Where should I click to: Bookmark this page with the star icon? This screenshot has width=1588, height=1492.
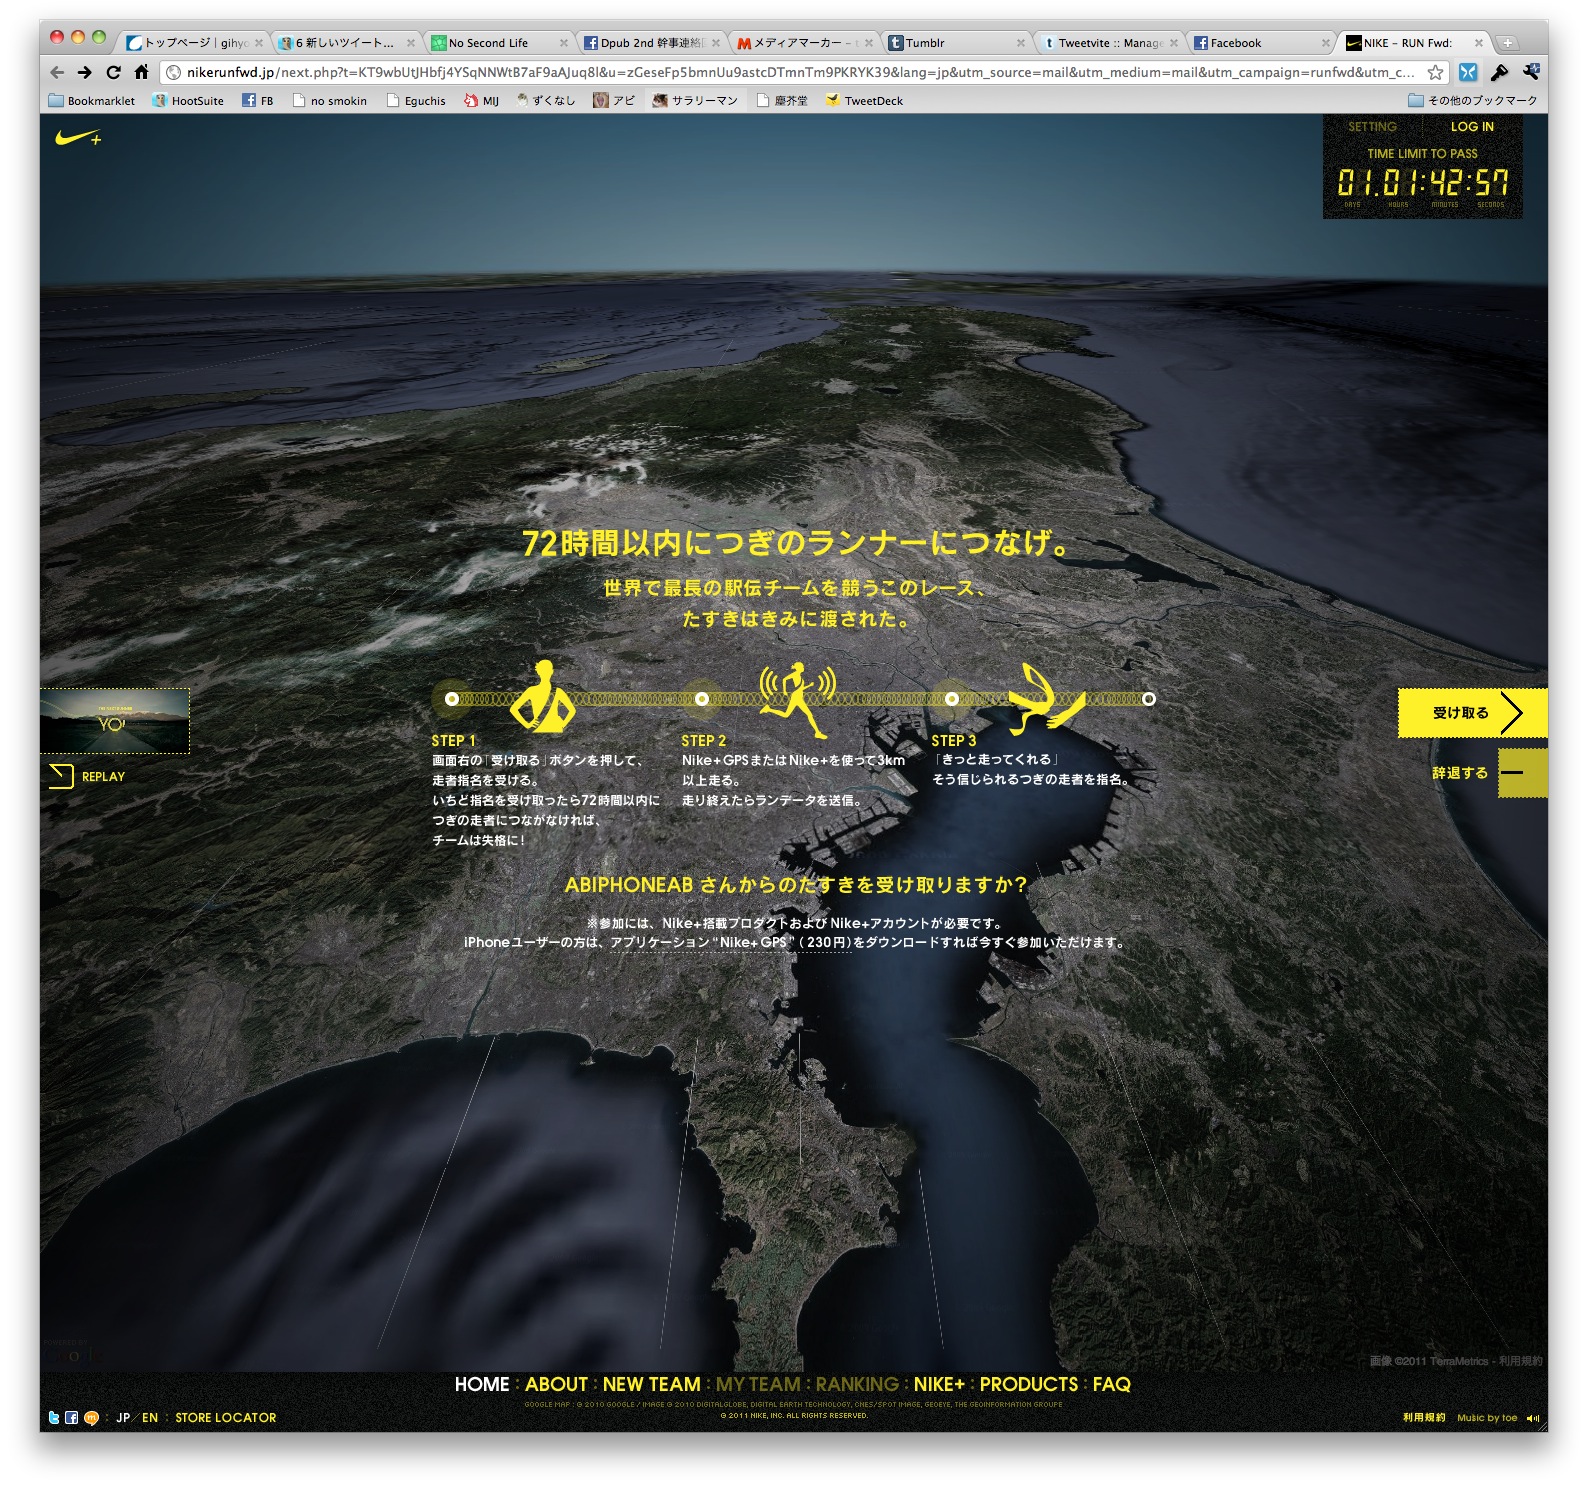coord(1435,72)
